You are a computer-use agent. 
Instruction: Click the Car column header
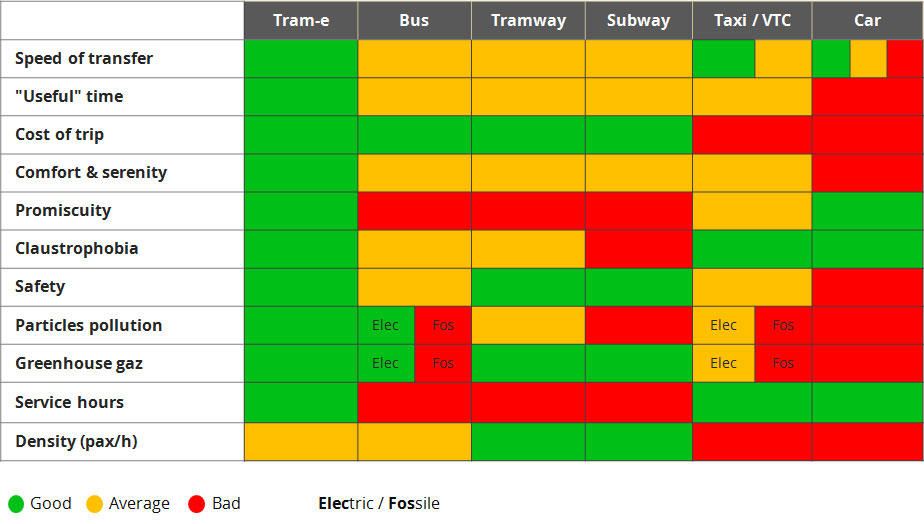point(867,21)
